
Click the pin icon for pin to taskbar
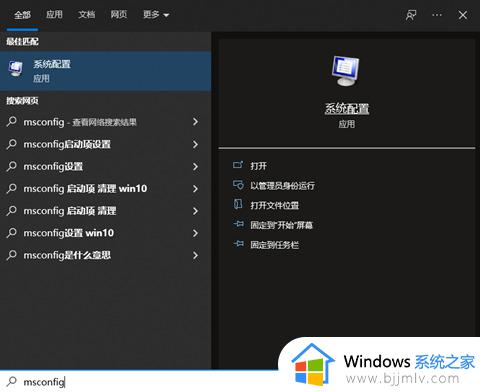239,244
